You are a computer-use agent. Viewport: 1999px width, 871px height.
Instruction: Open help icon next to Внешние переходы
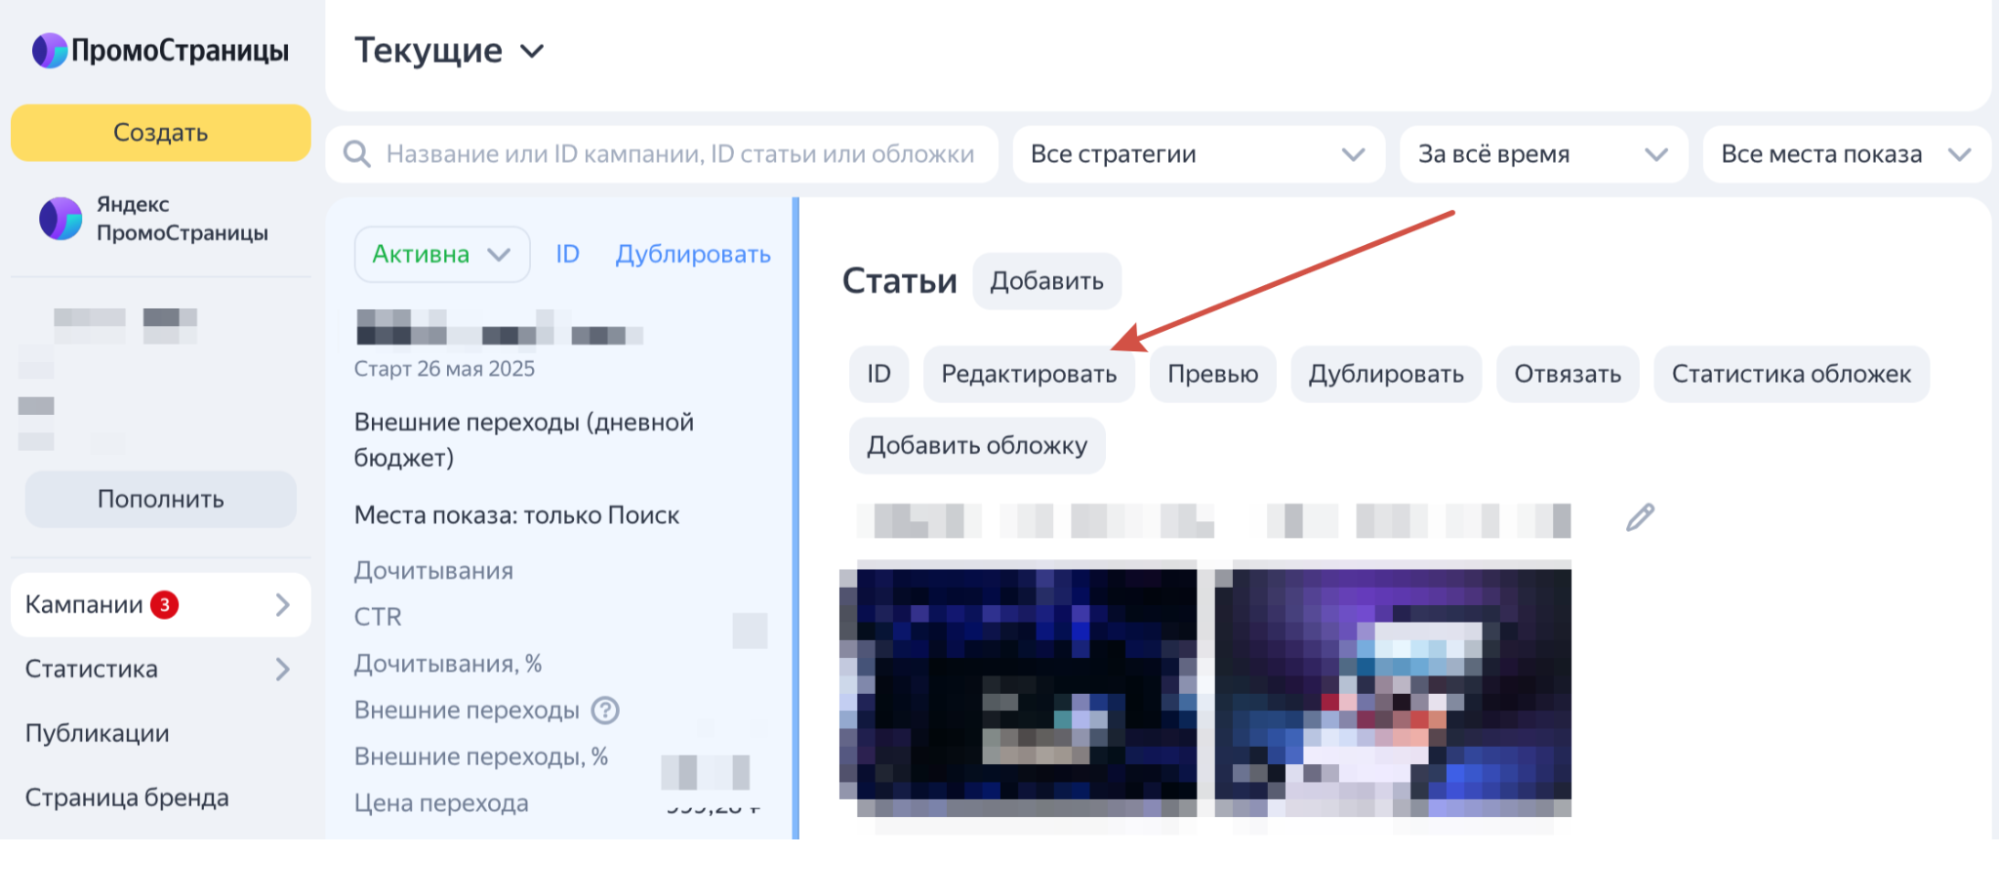coord(605,710)
